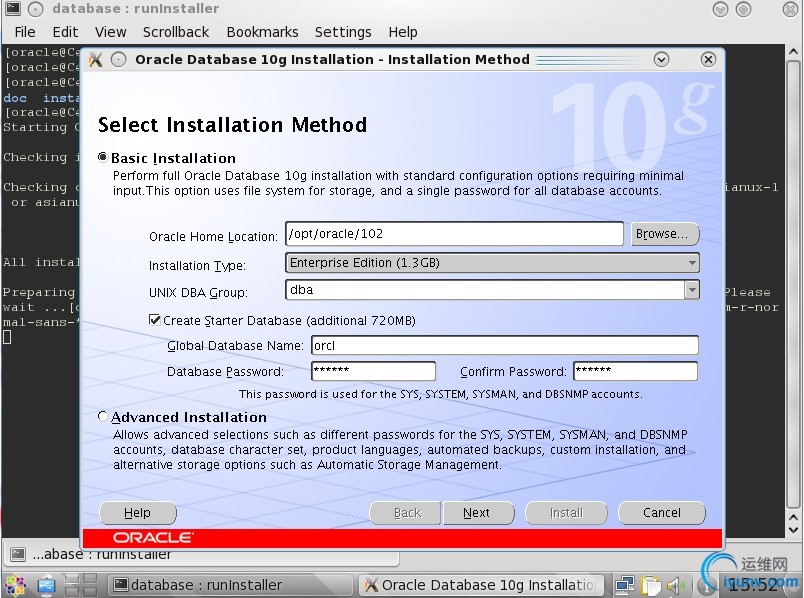This screenshot has height=598, width=804.
Task: Click the Confirm Password field
Action: [635, 371]
